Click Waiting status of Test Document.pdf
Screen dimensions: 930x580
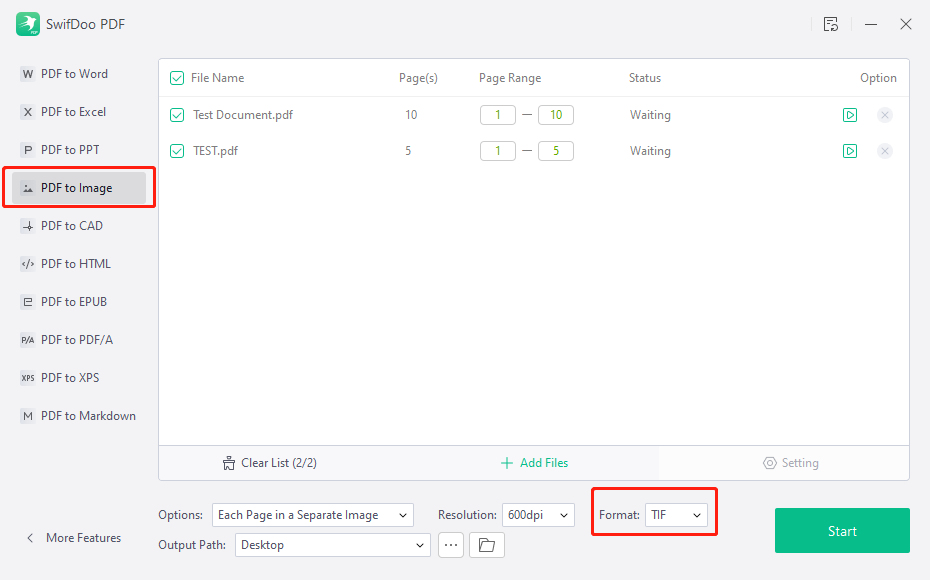tap(650, 115)
